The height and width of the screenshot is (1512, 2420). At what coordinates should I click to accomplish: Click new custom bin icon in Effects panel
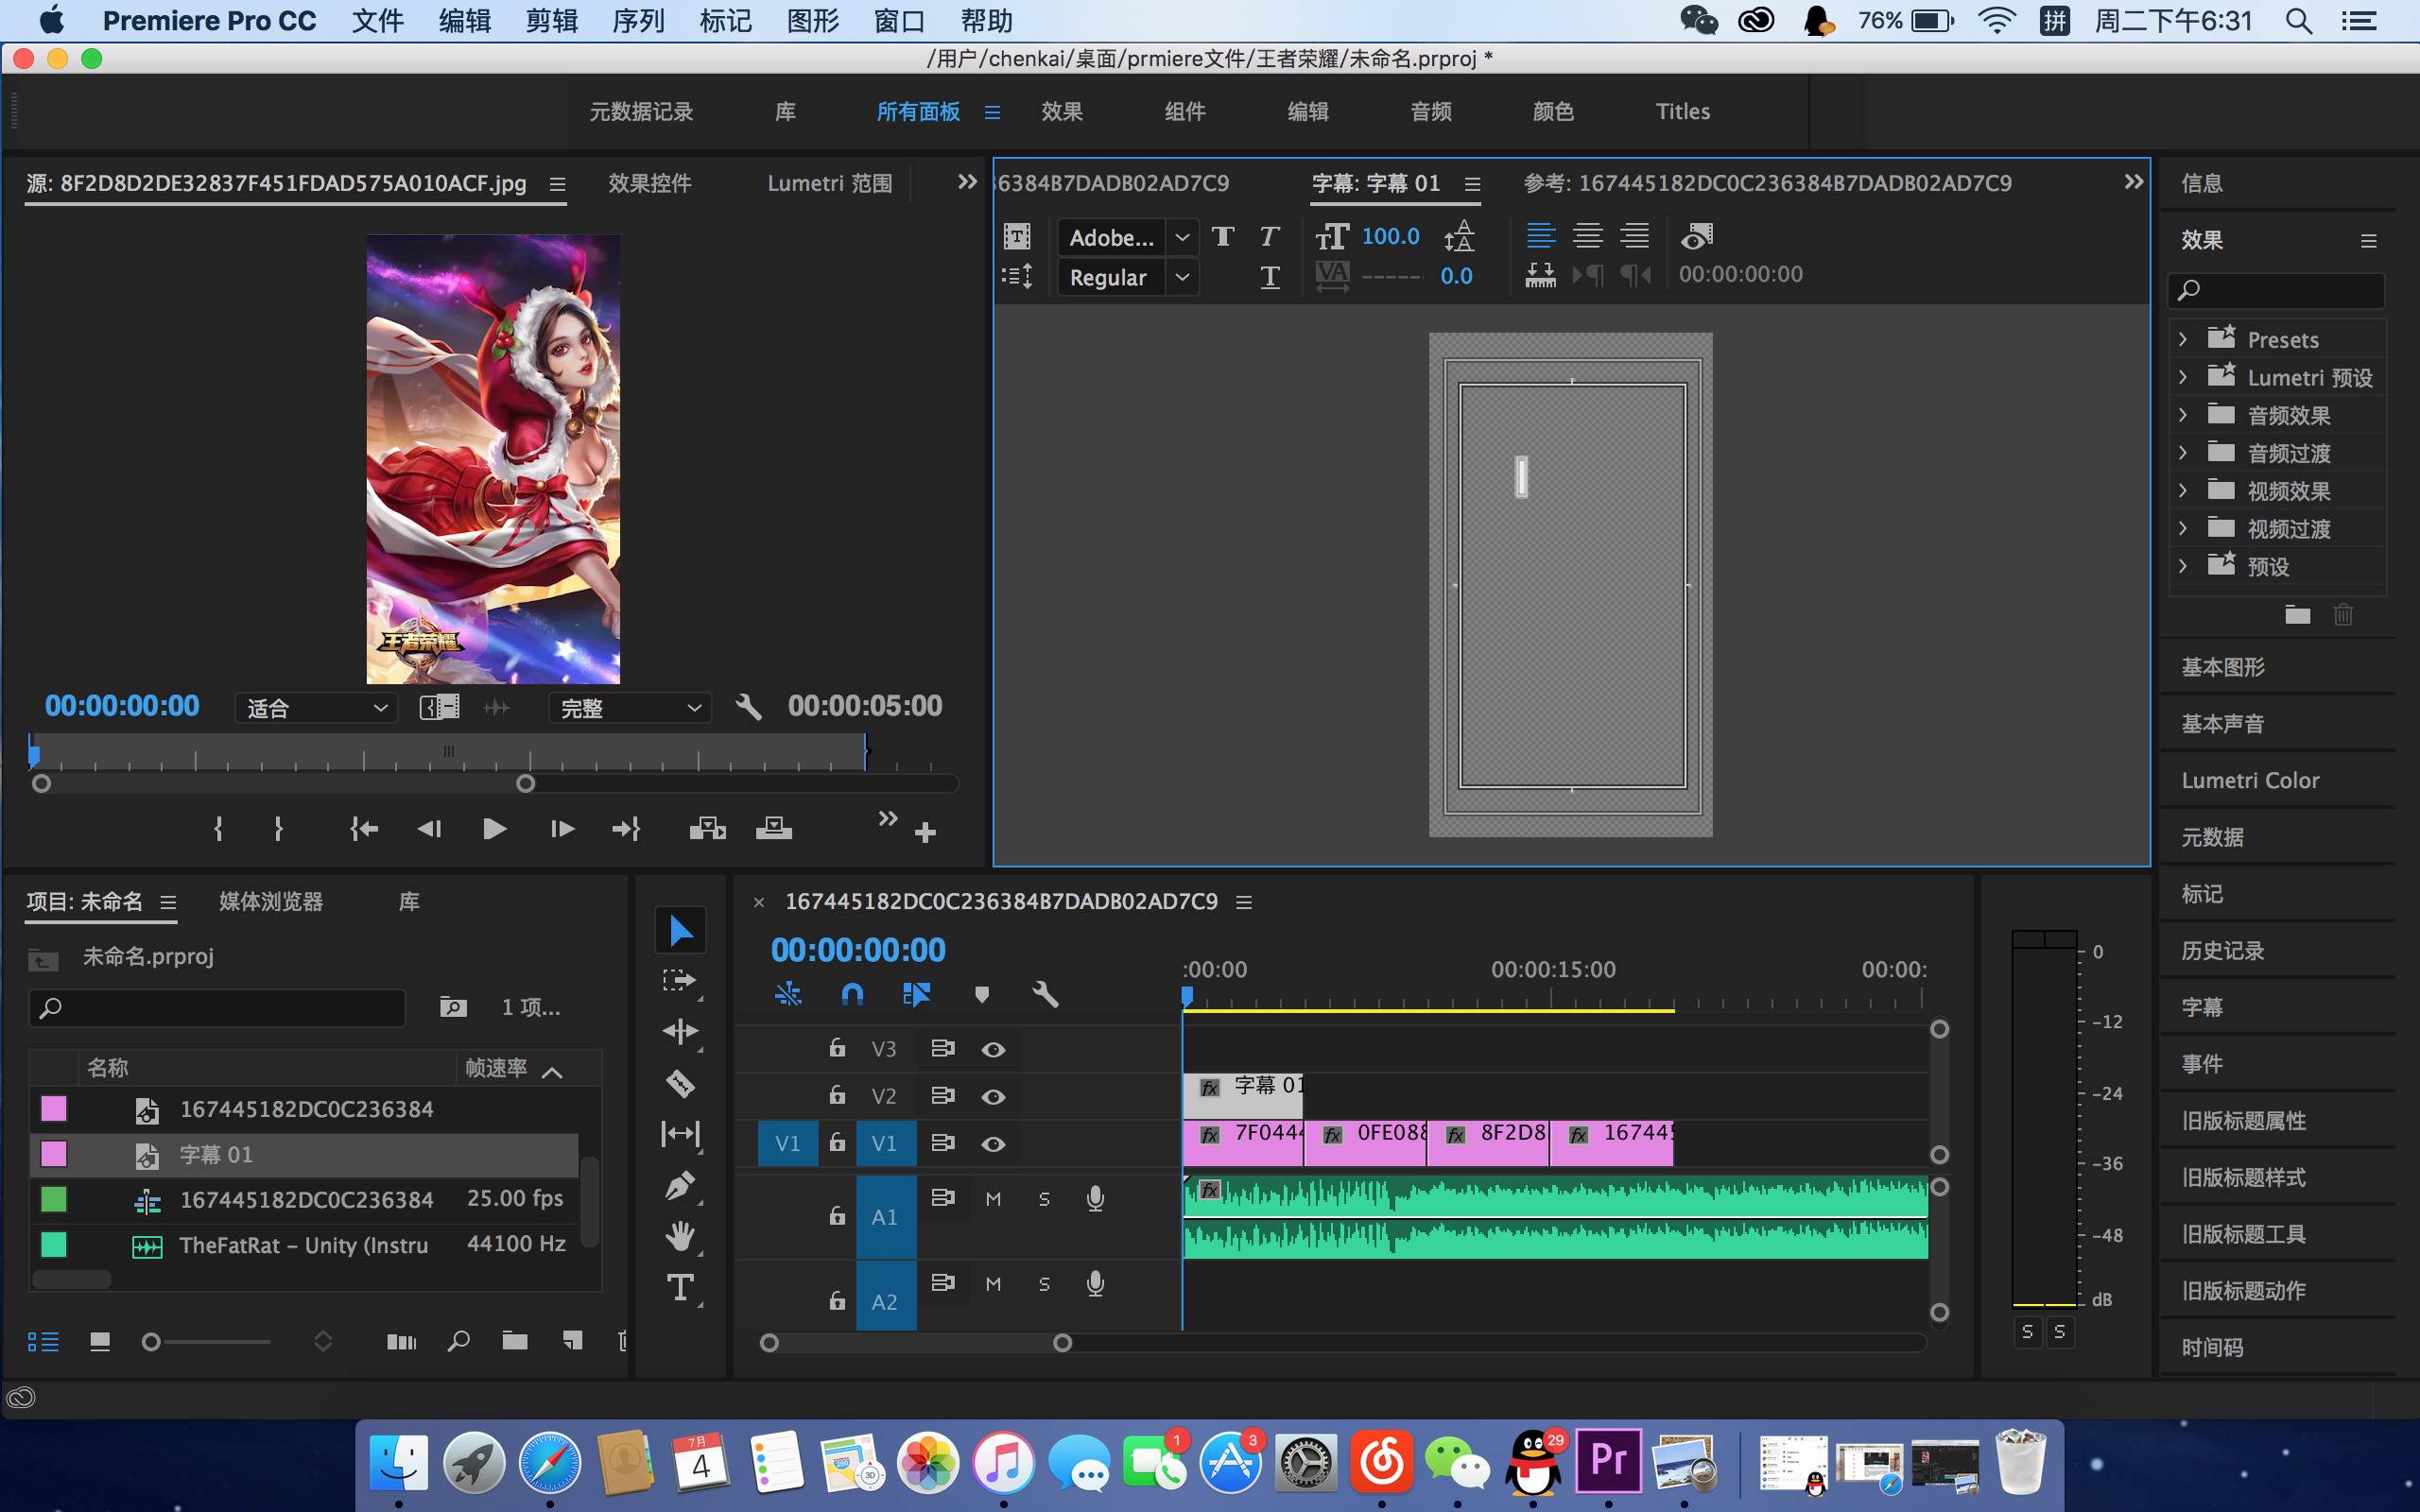click(x=2297, y=614)
